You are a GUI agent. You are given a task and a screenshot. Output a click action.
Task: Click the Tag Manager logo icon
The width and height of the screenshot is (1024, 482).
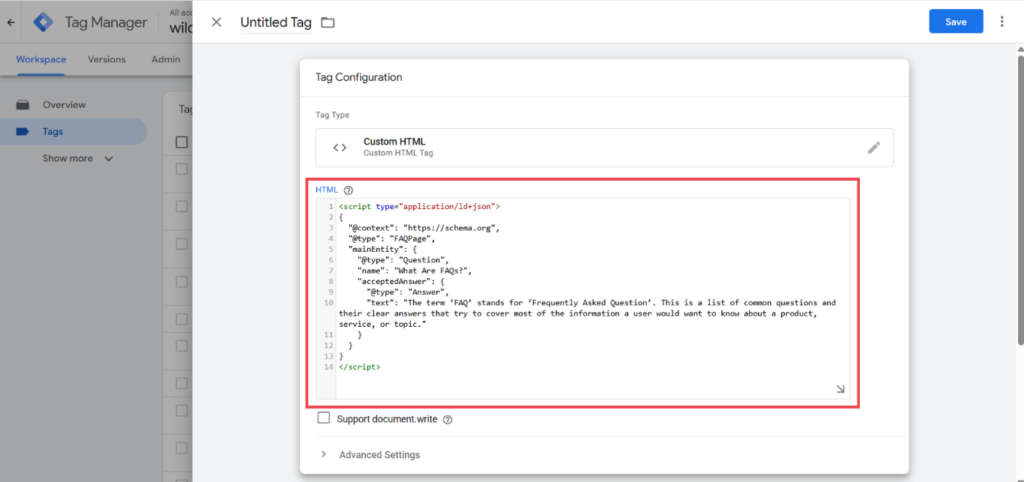(x=44, y=22)
